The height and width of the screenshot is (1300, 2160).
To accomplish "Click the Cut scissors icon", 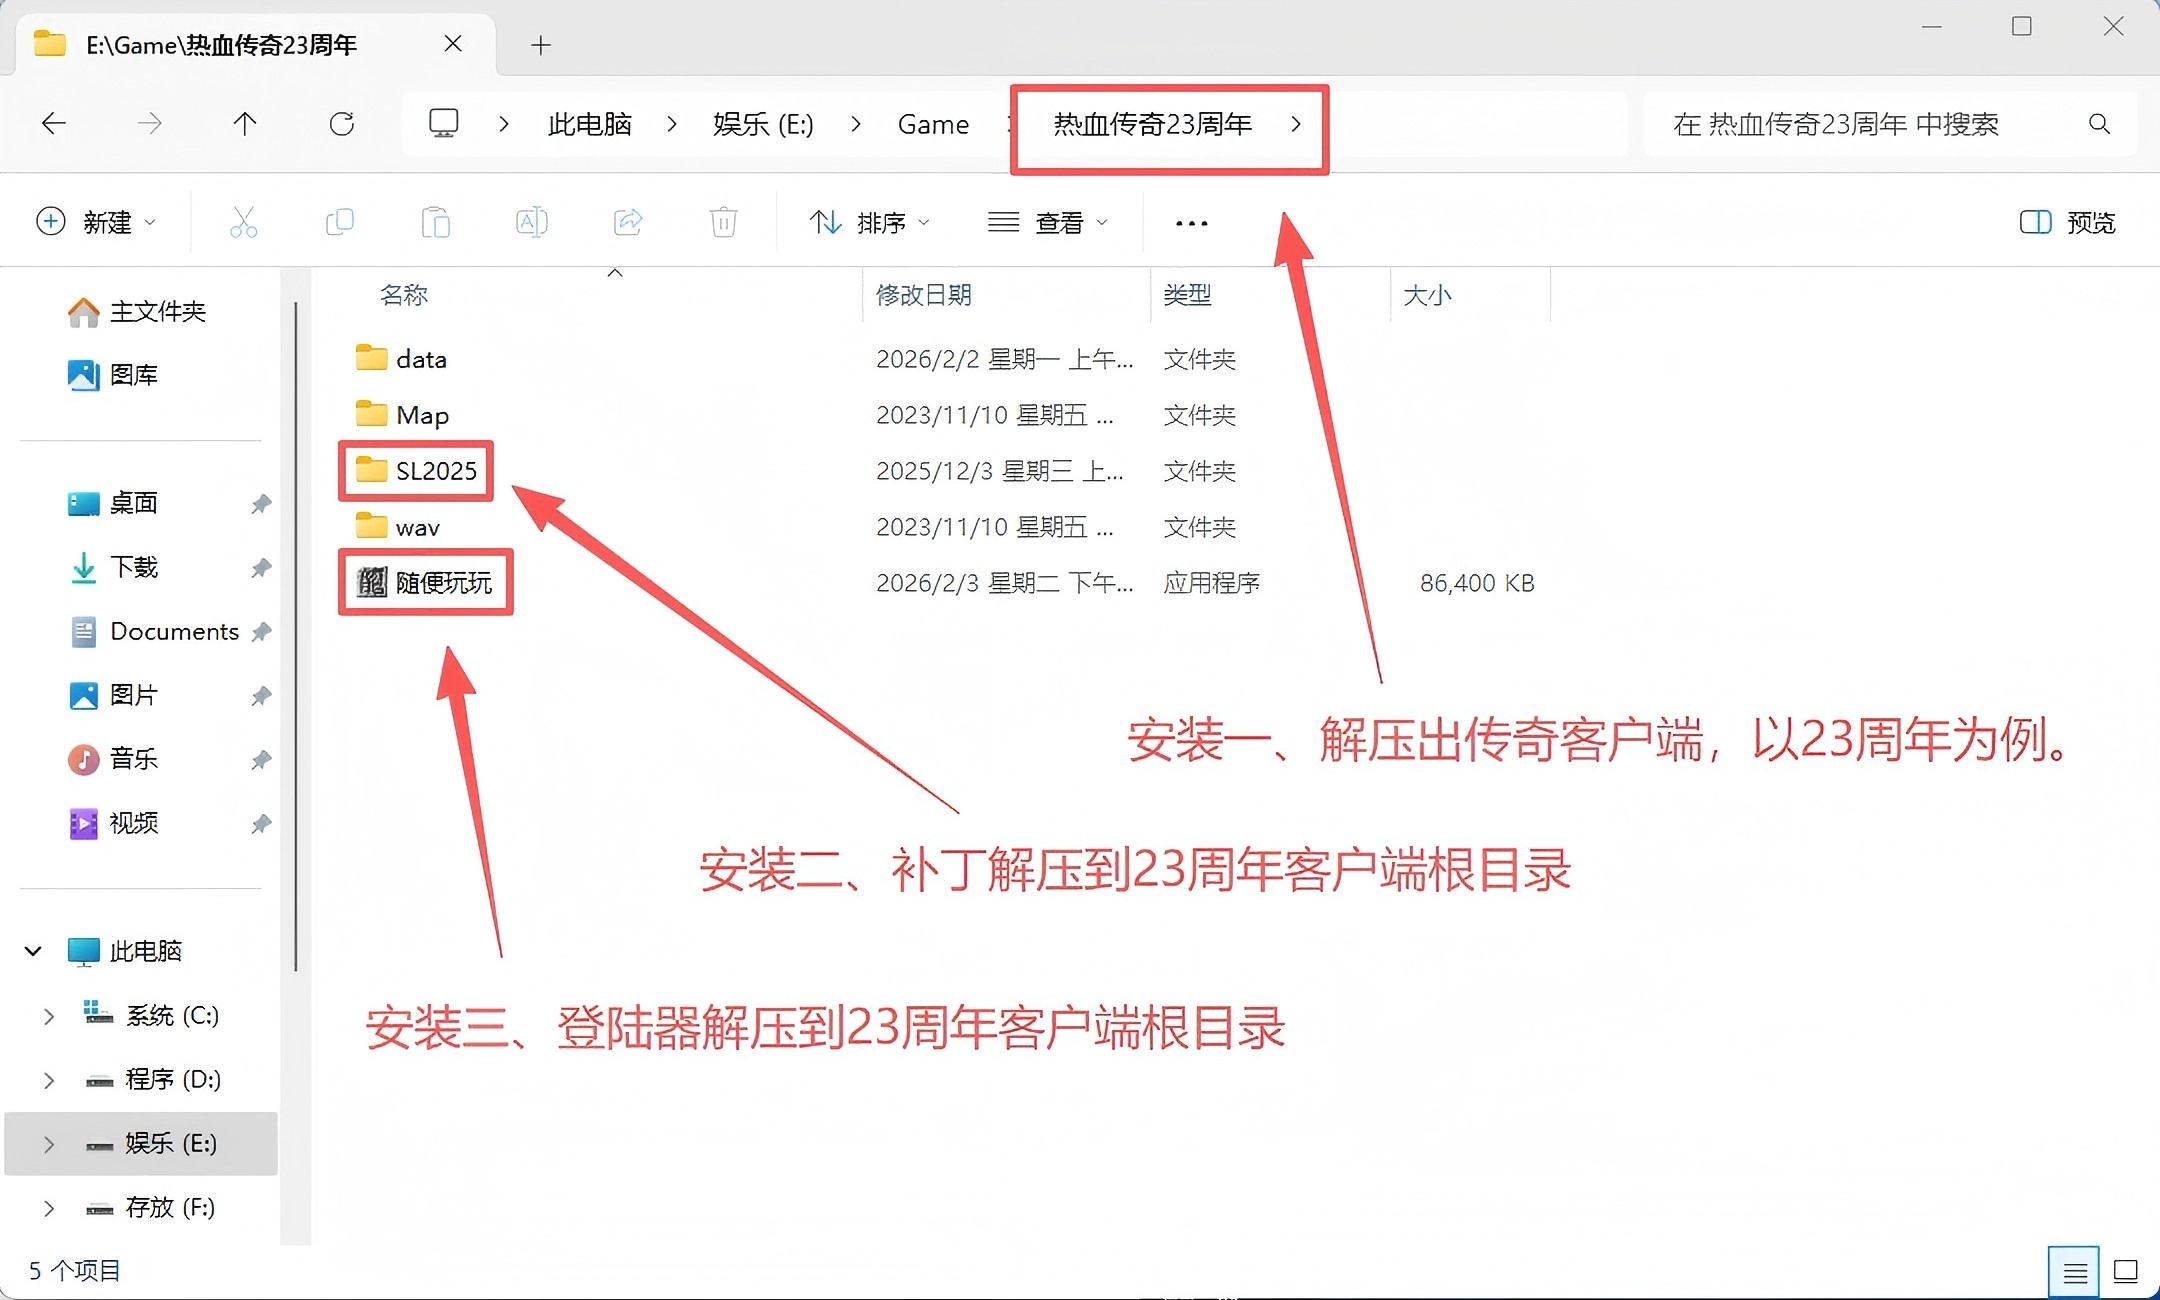I will (x=243, y=222).
